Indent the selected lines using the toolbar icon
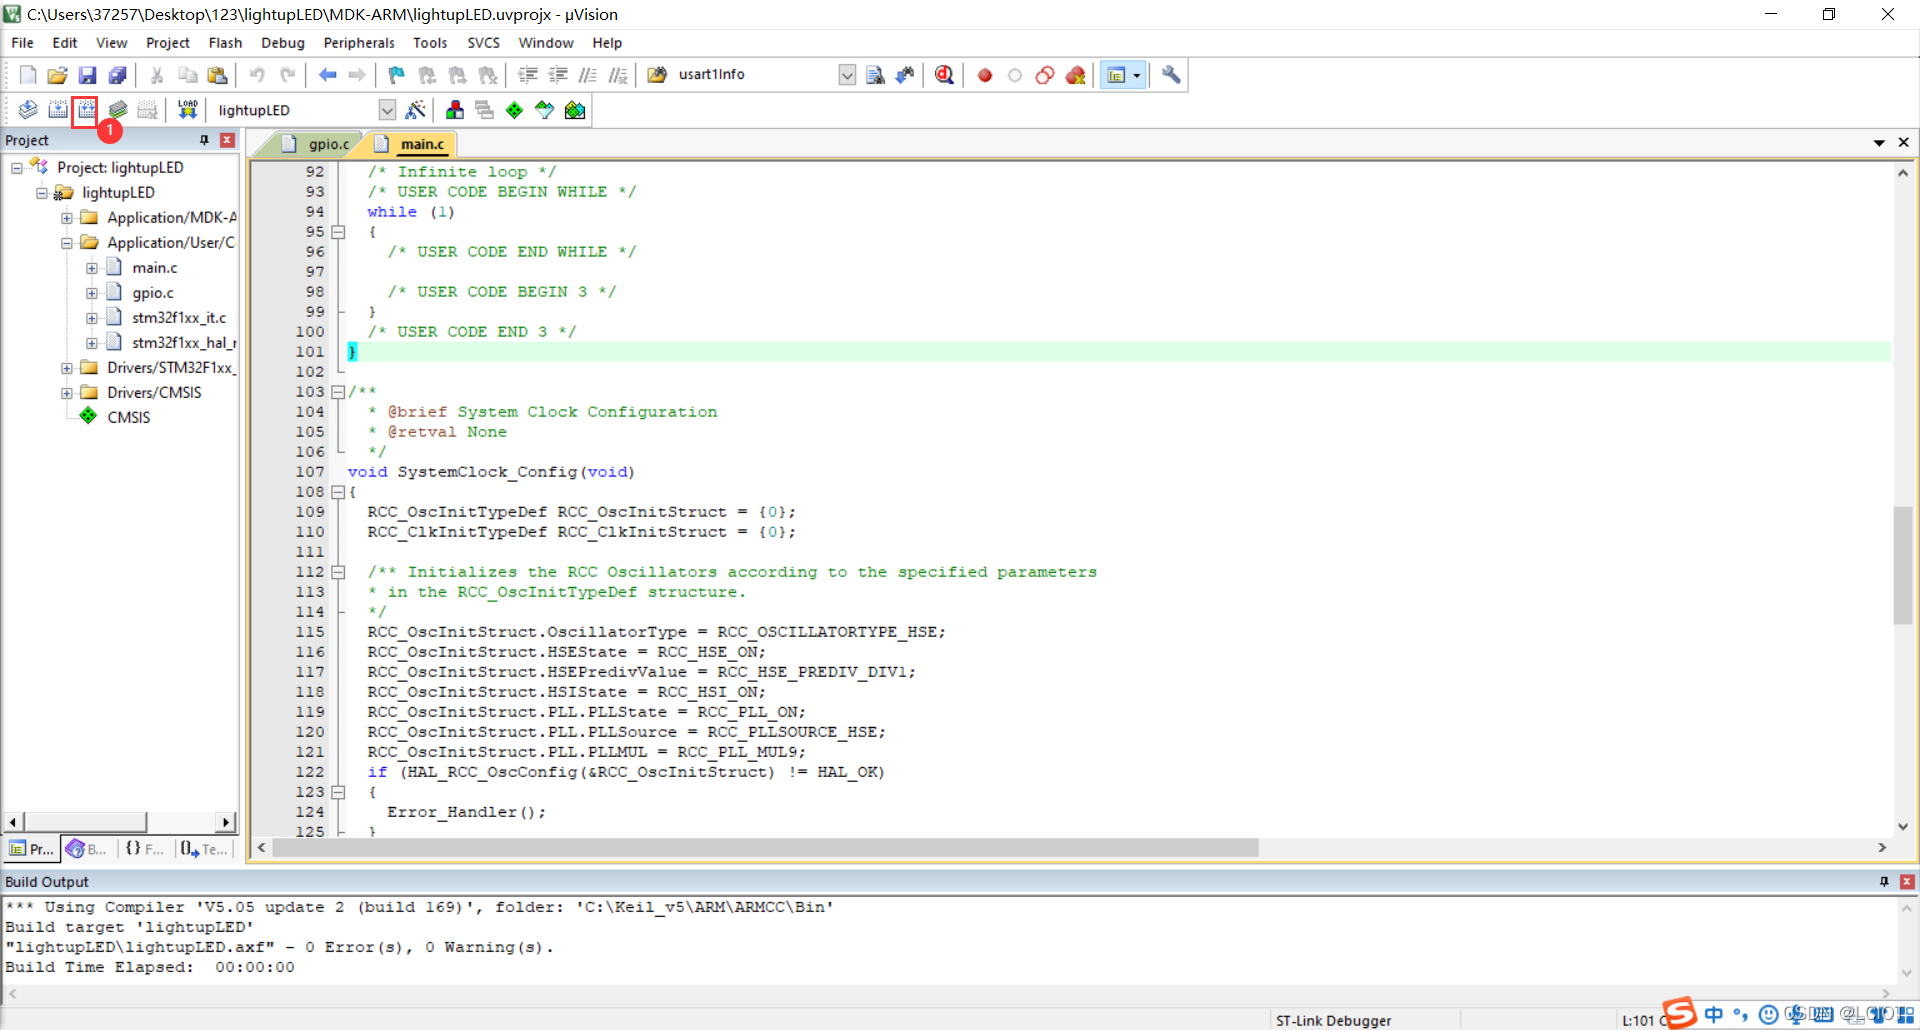Screen dimensions: 1920x1030 coord(528,75)
